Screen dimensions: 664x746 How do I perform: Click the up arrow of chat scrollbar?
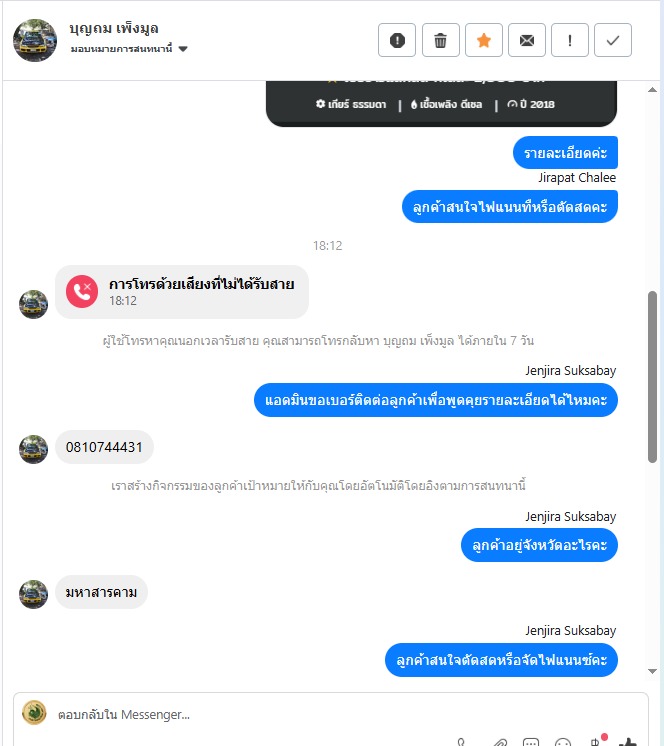[653, 89]
